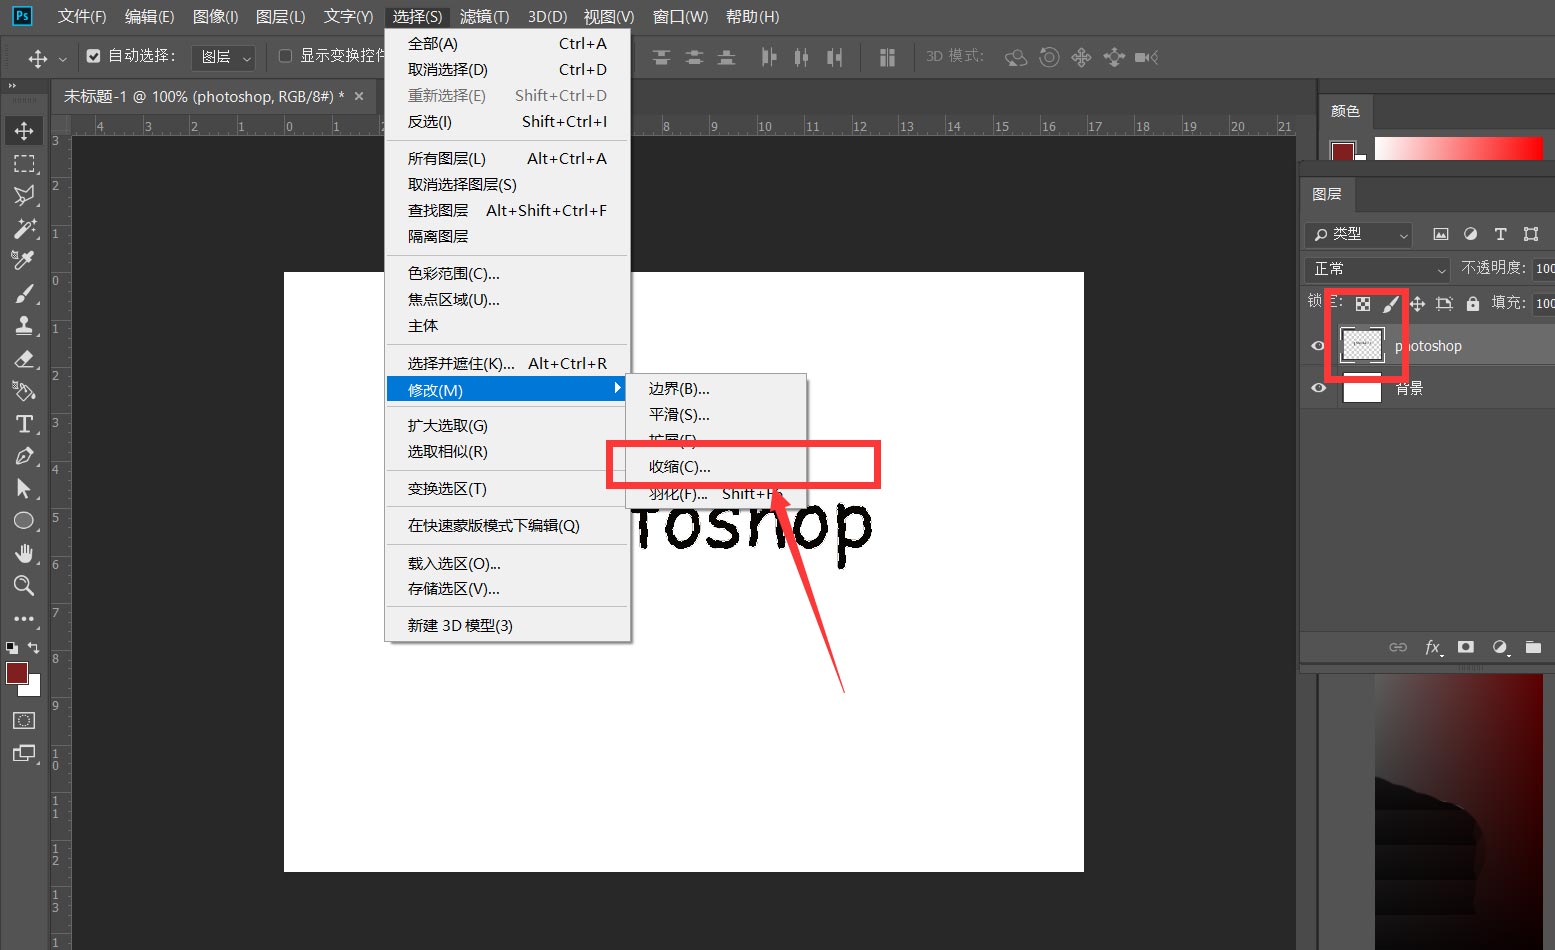Select the Rectangular Marquee tool

24,163
